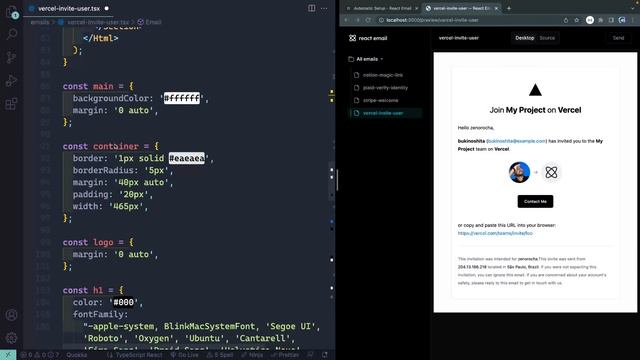This screenshot has height=360, width=640.
Task: Close the vercel-invite-user browser tab
Action: (496, 8)
